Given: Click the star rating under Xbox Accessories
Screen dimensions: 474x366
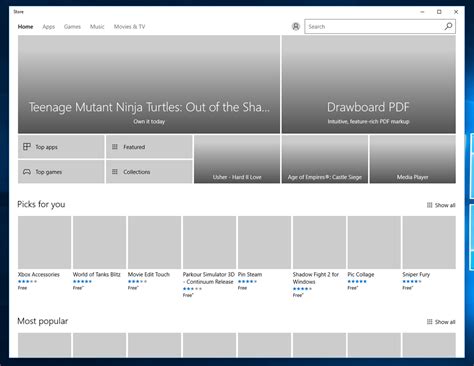Looking at the screenshot, I should click(x=27, y=282).
